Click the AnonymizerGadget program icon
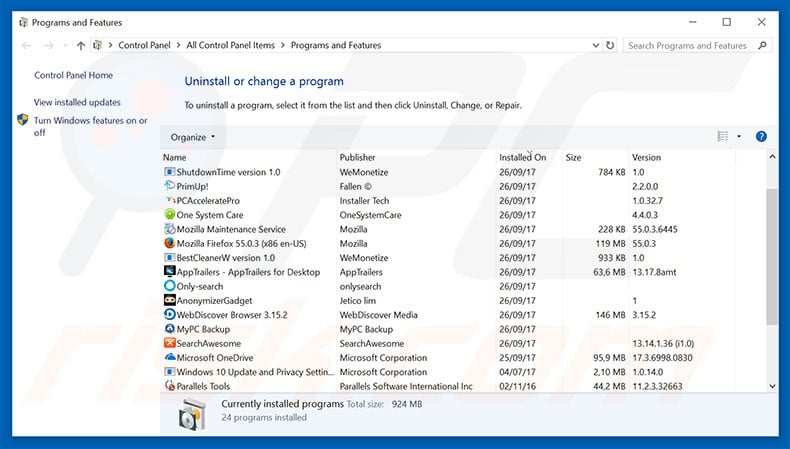 pos(170,300)
